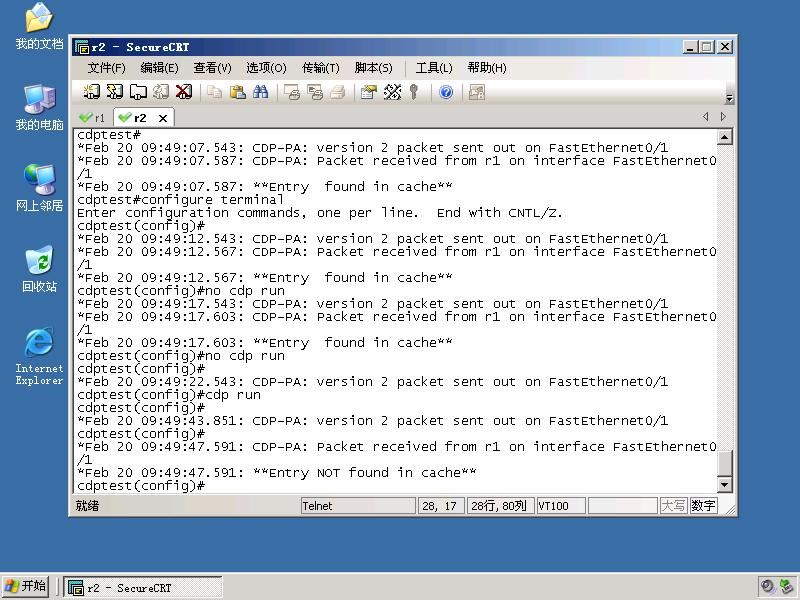The height and width of the screenshot is (600, 800).
Task: Click the grayed printer icon
Action: (337, 92)
